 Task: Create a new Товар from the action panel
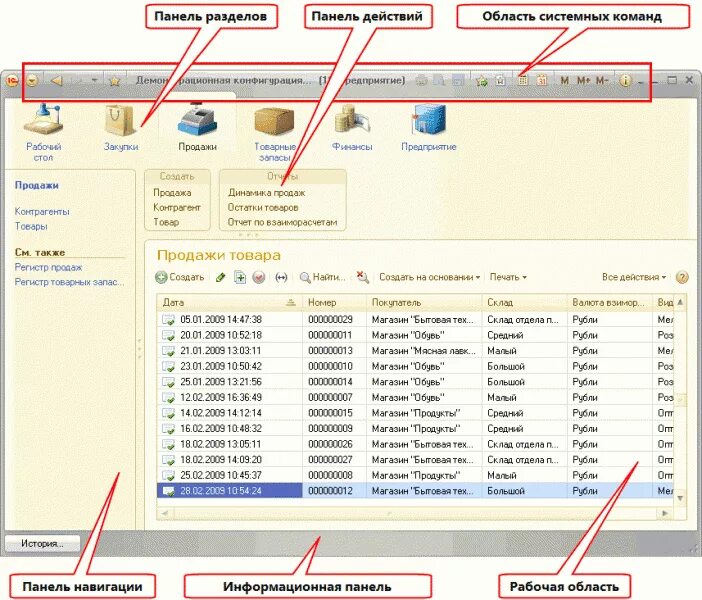pyautogui.click(x=166, y=222)
